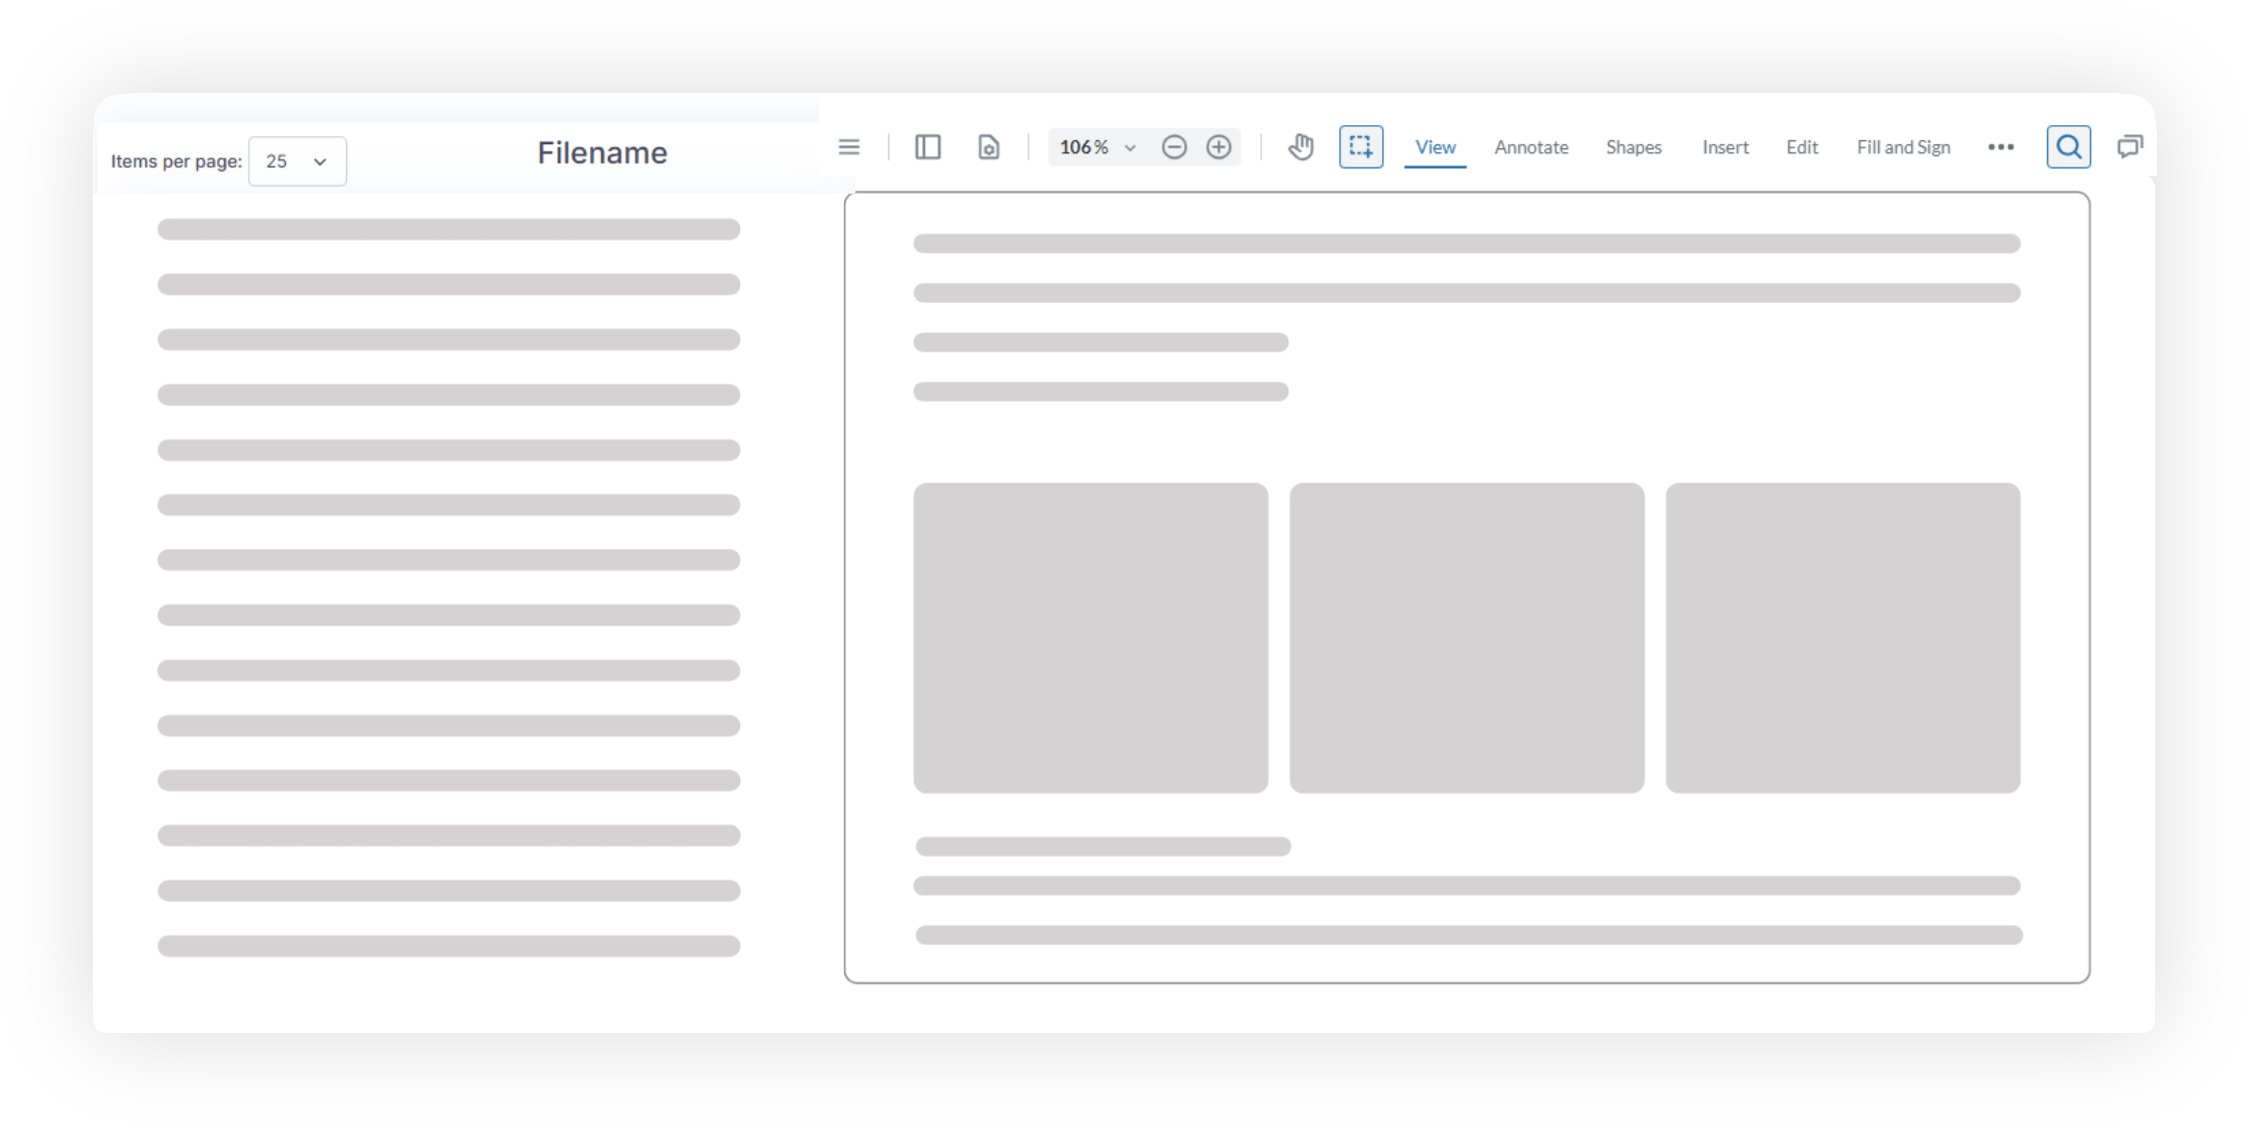Switch to the View tab
Image resolution: width=2250 pixels, height=1128 pixels.
[1434, 147]
